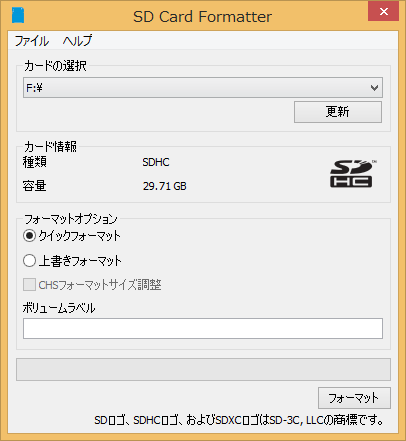Click the SD Card Formatter window title

point(202,17)
